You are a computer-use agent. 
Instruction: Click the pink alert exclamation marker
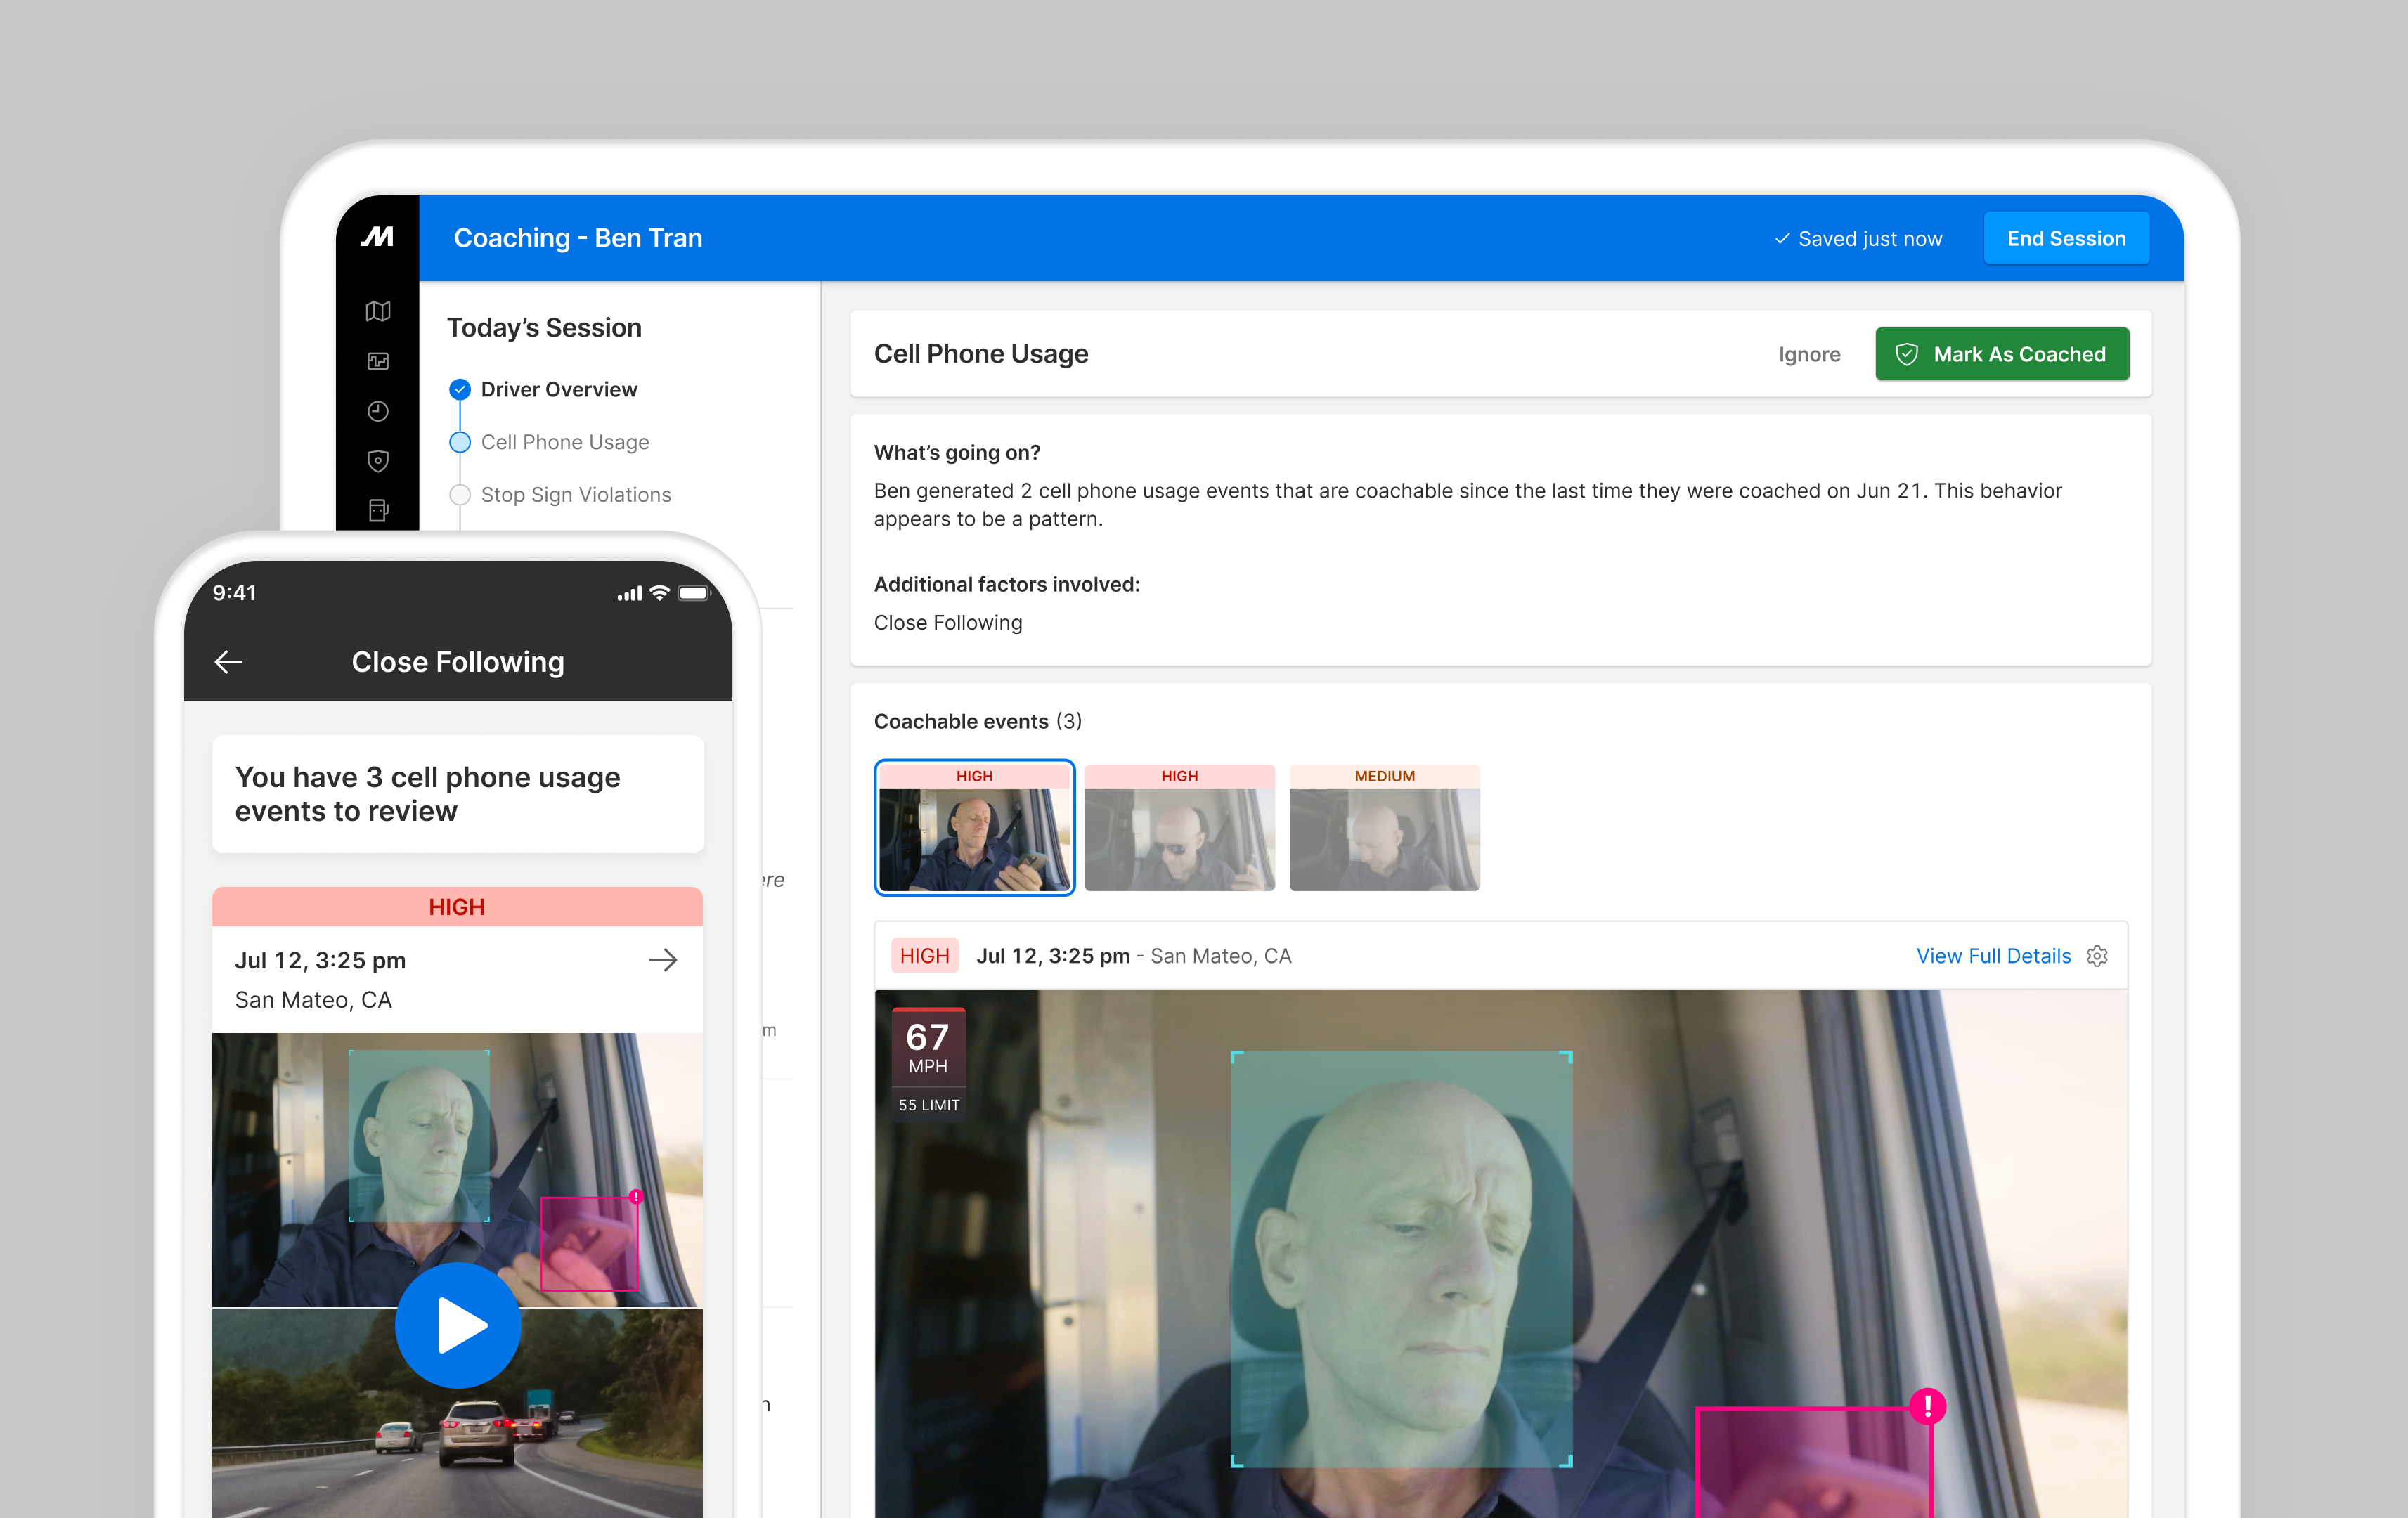pyautogui.click(x=1927, y=1406)
